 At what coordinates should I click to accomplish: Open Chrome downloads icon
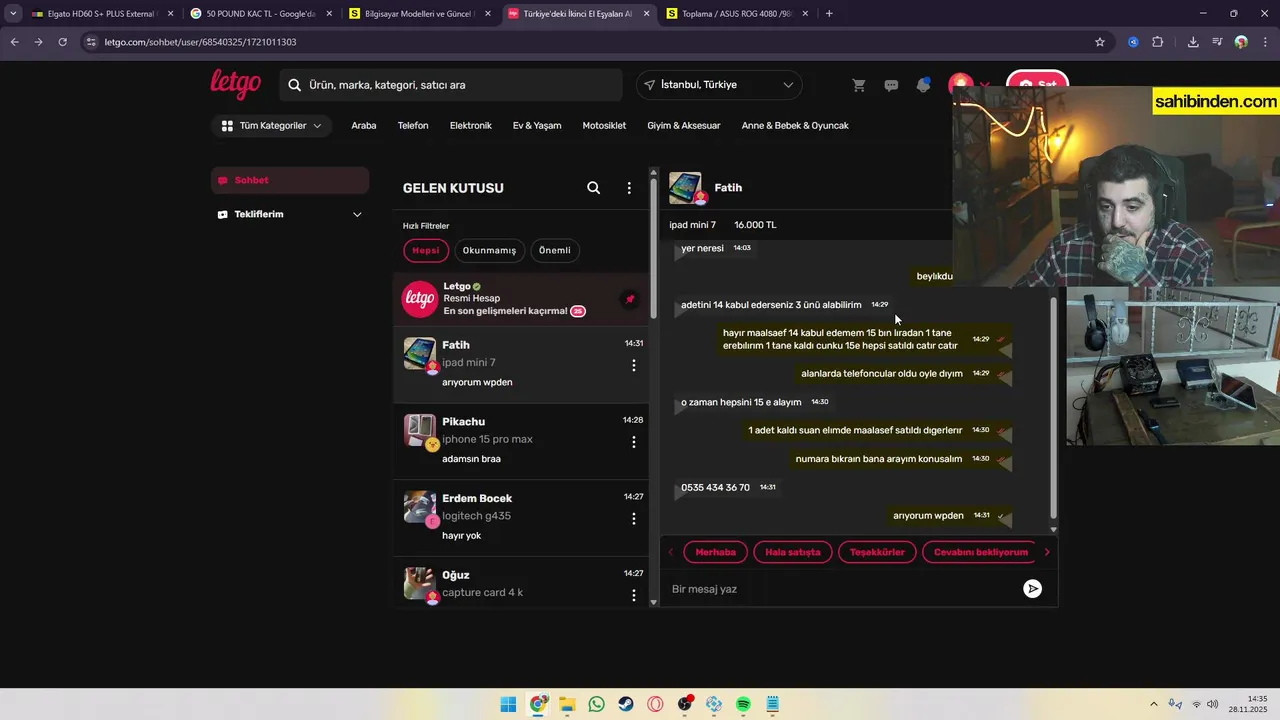pyautogui.click(x=1193, y=42)
